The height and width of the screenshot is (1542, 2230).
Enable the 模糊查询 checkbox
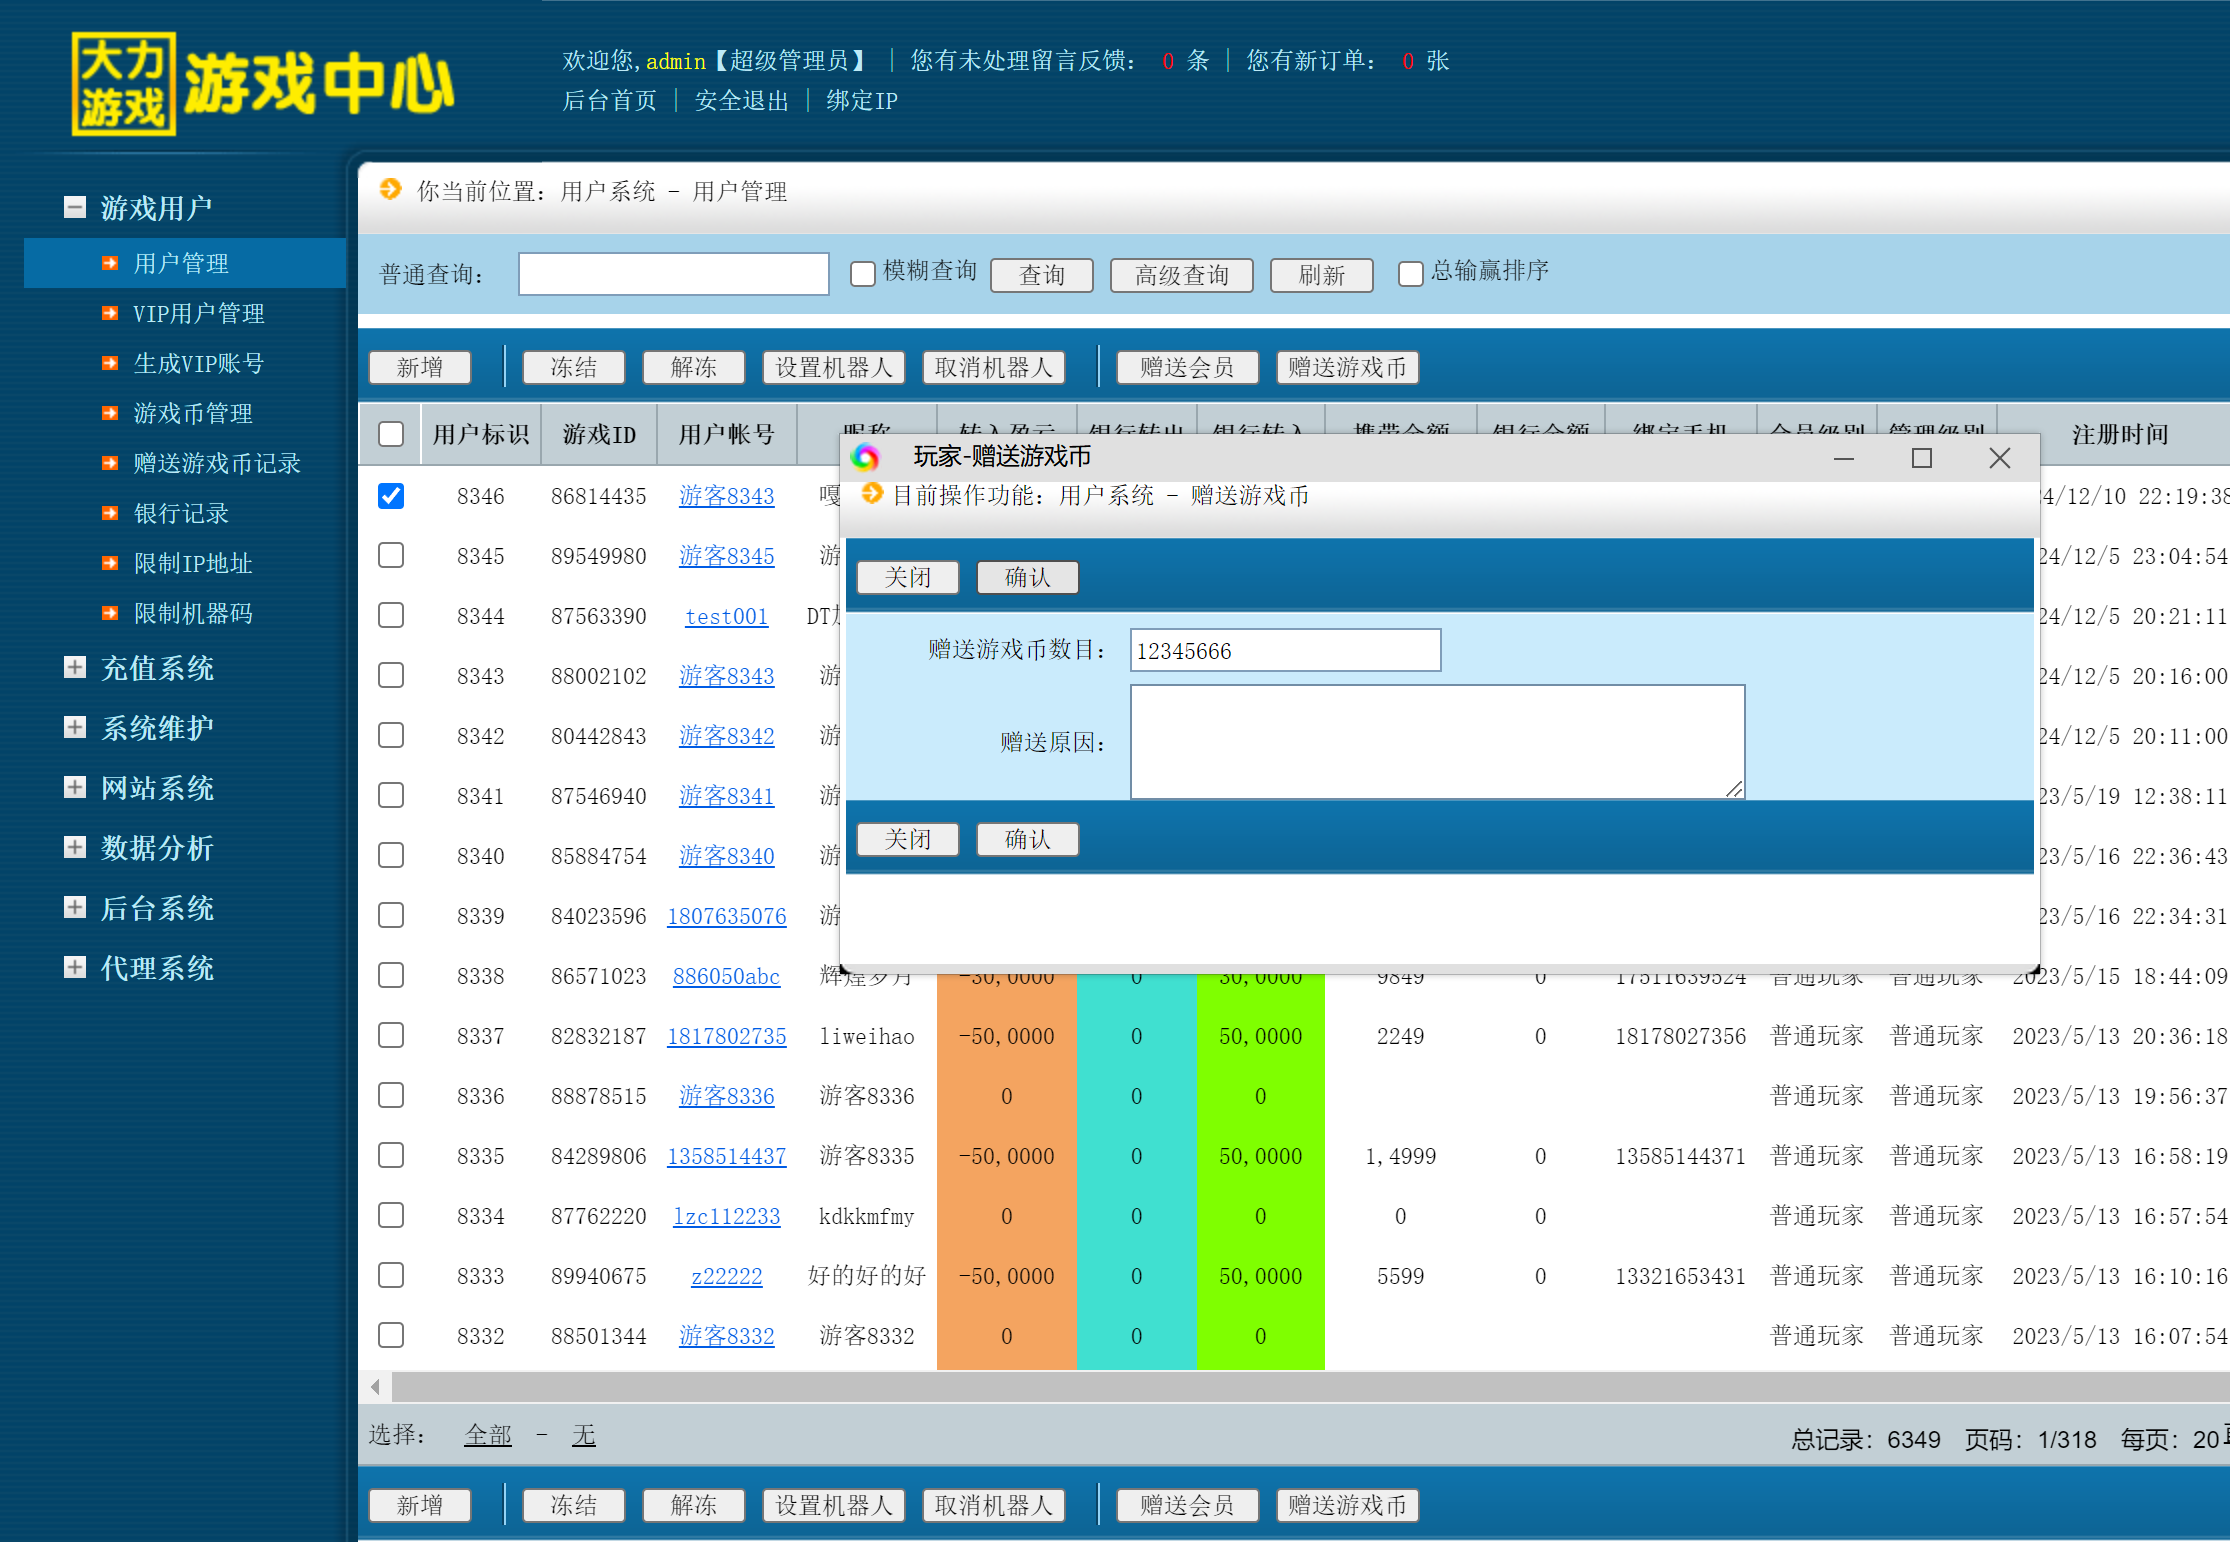pos(862,274)
